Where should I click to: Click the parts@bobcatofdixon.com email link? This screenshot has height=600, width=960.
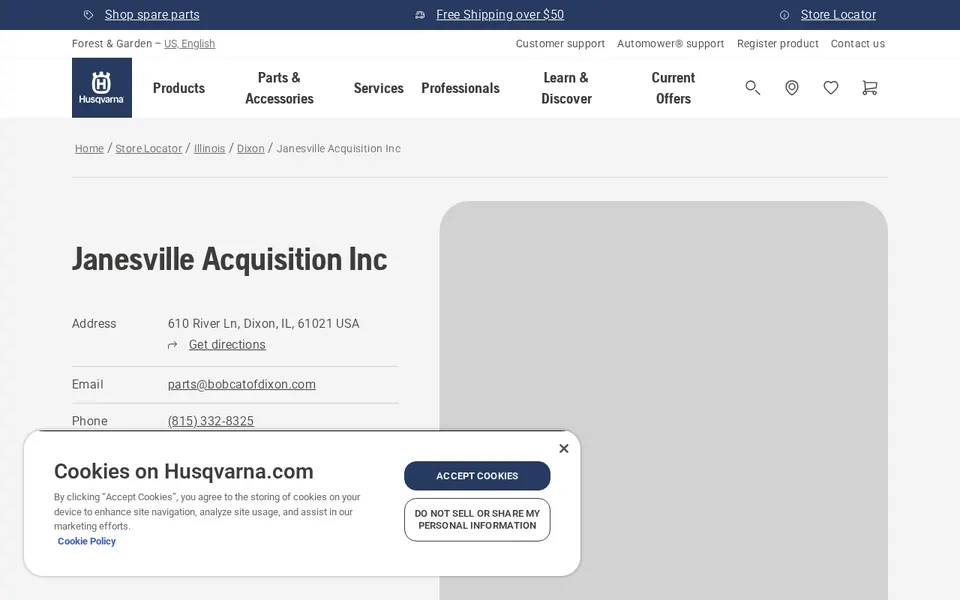(x=242, y=384)
